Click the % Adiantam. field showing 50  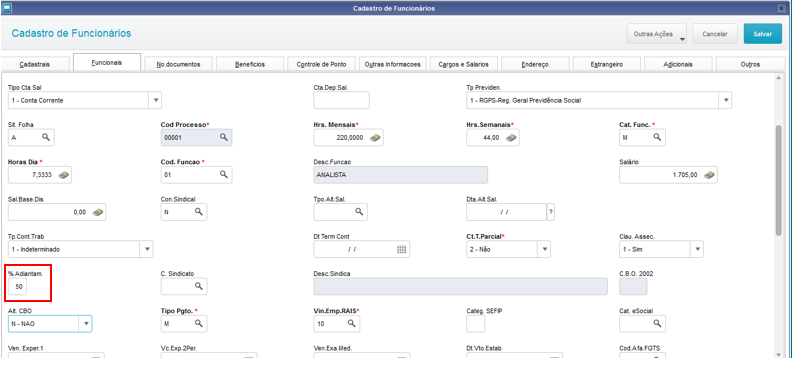[18, 287]
